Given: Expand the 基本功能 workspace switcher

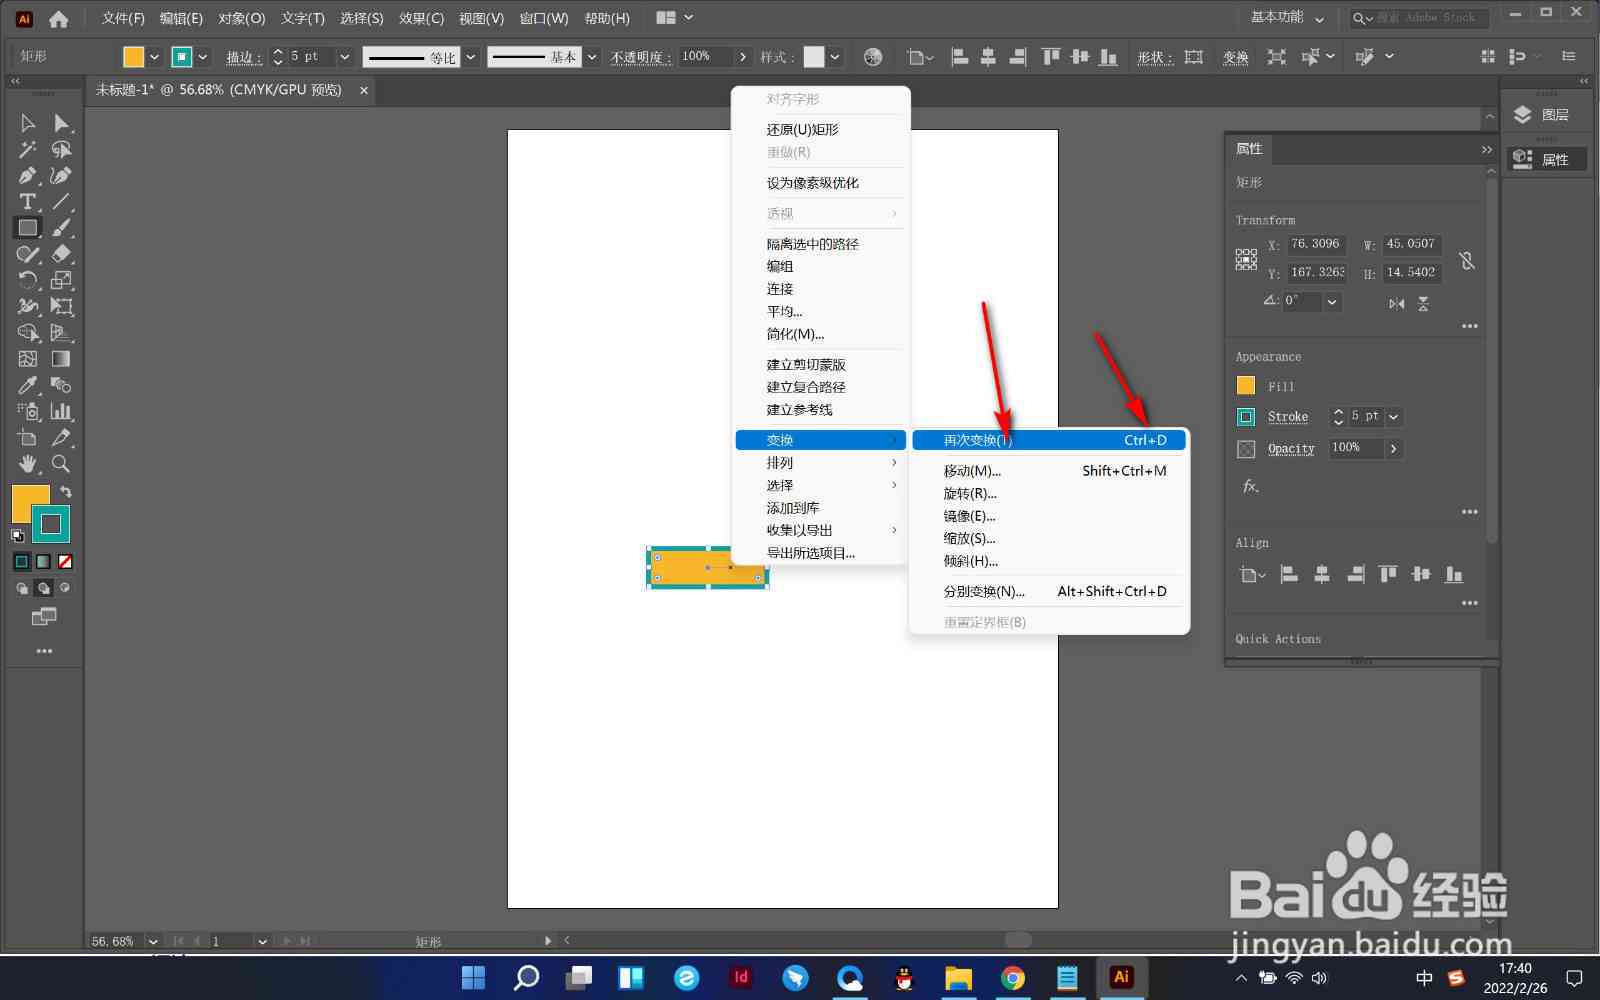Looking at the screenshot, I should [x=1288, y=18].
